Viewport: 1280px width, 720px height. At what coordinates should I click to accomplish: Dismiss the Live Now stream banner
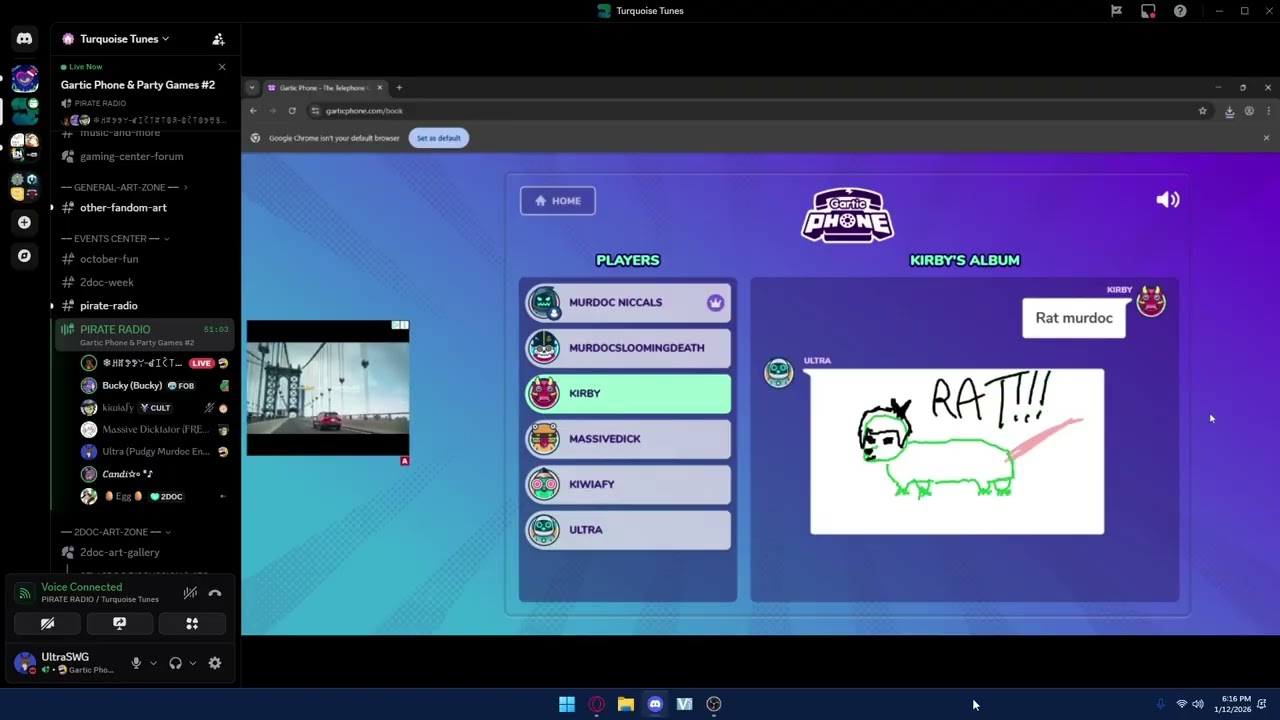click(222, 67)
